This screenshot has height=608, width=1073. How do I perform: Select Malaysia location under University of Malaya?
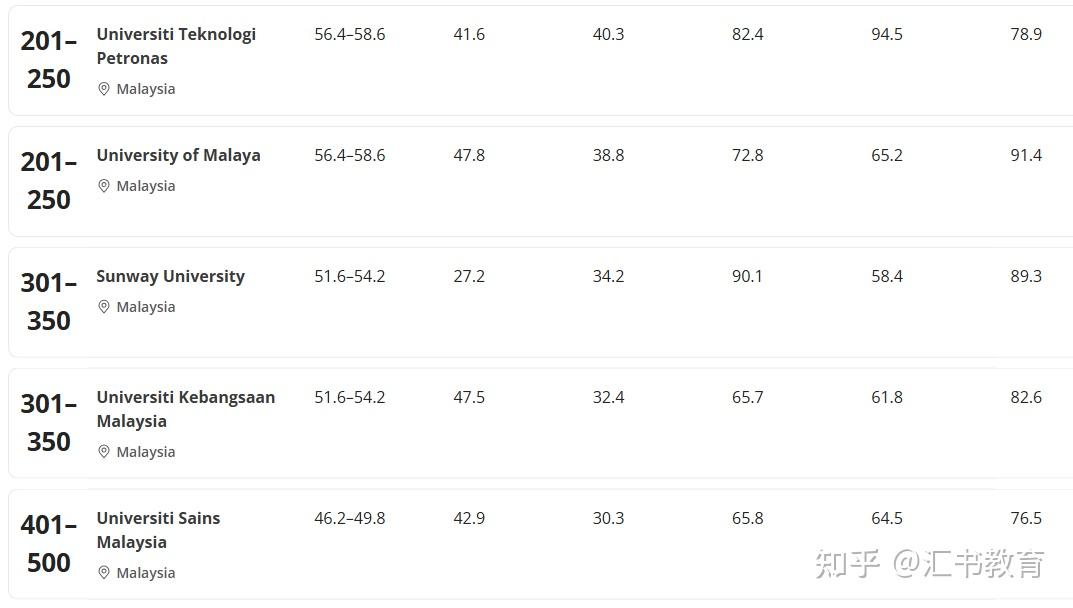(x=145, y=186)
